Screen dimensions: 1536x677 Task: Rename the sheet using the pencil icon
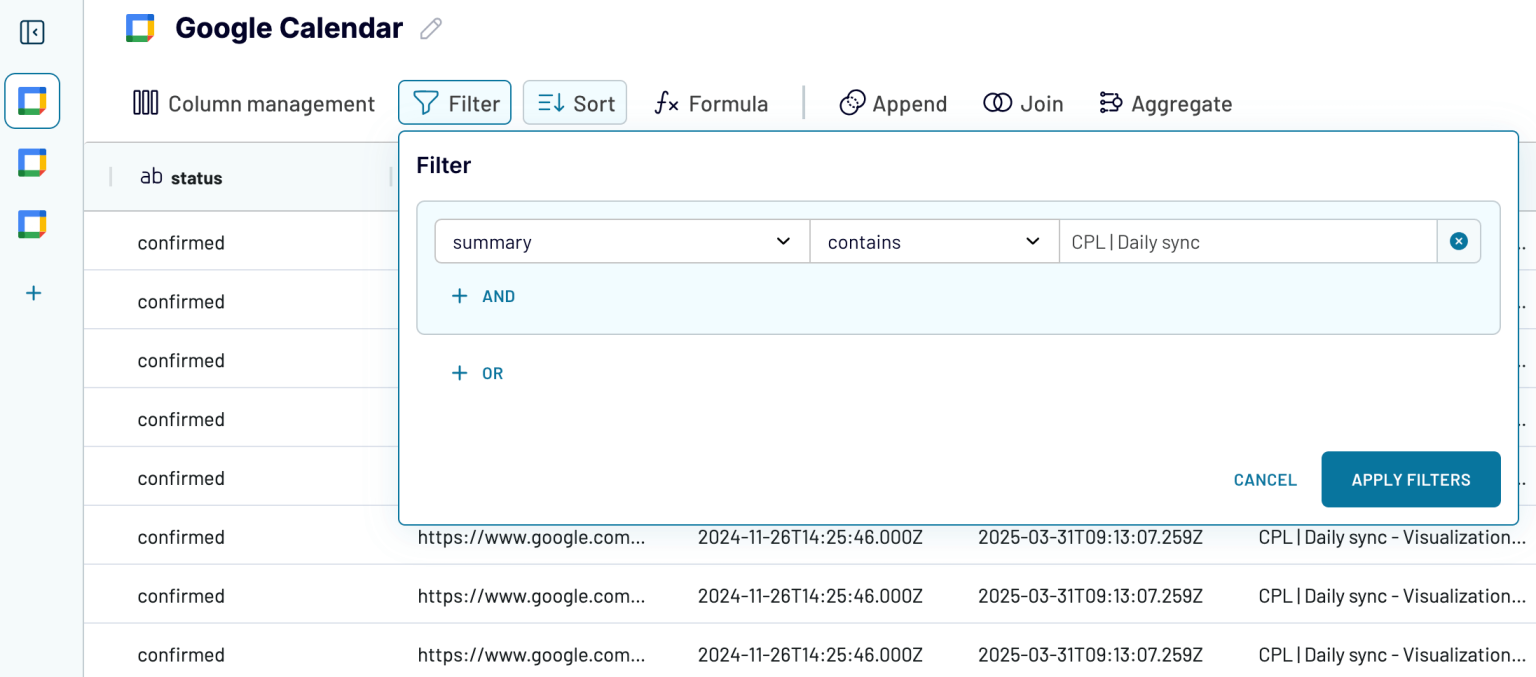(x=430, y=29)
